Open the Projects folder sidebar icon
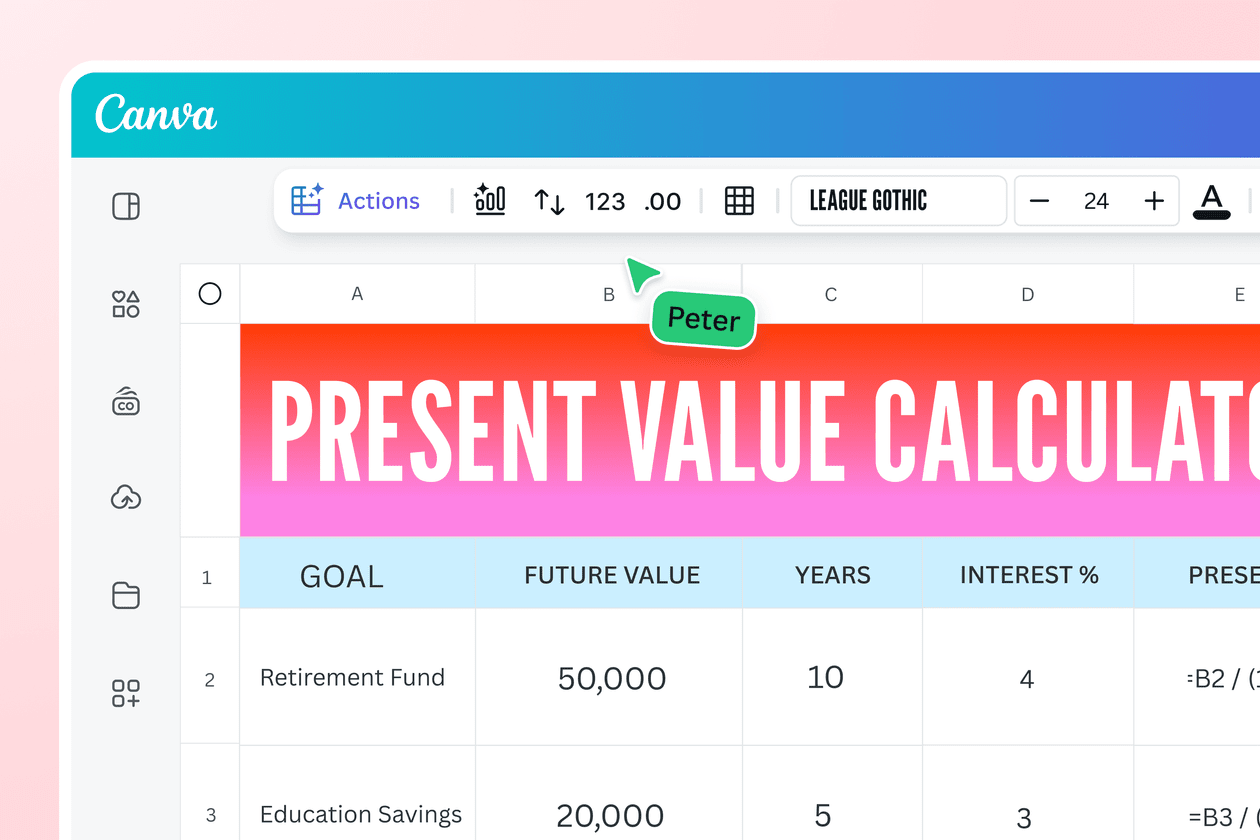Image resolution: width=1260 pixels, height=840 pixels. point(126,595)
